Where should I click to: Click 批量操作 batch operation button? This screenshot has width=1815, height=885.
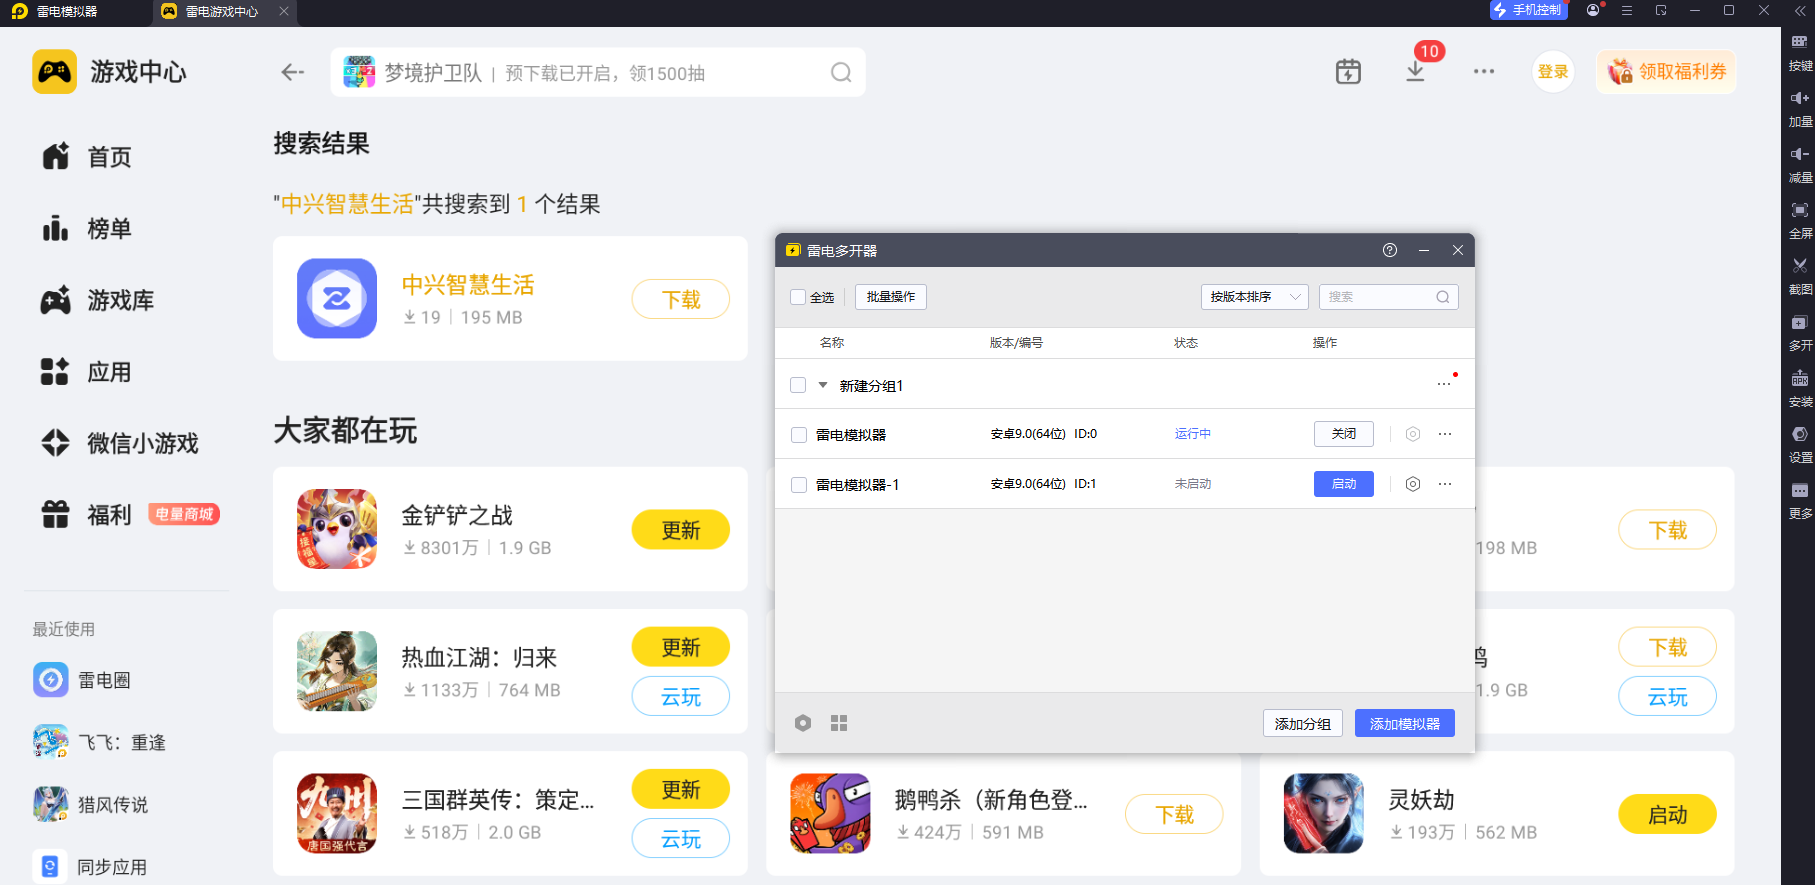pyautogui.click(x=890, y=297)
